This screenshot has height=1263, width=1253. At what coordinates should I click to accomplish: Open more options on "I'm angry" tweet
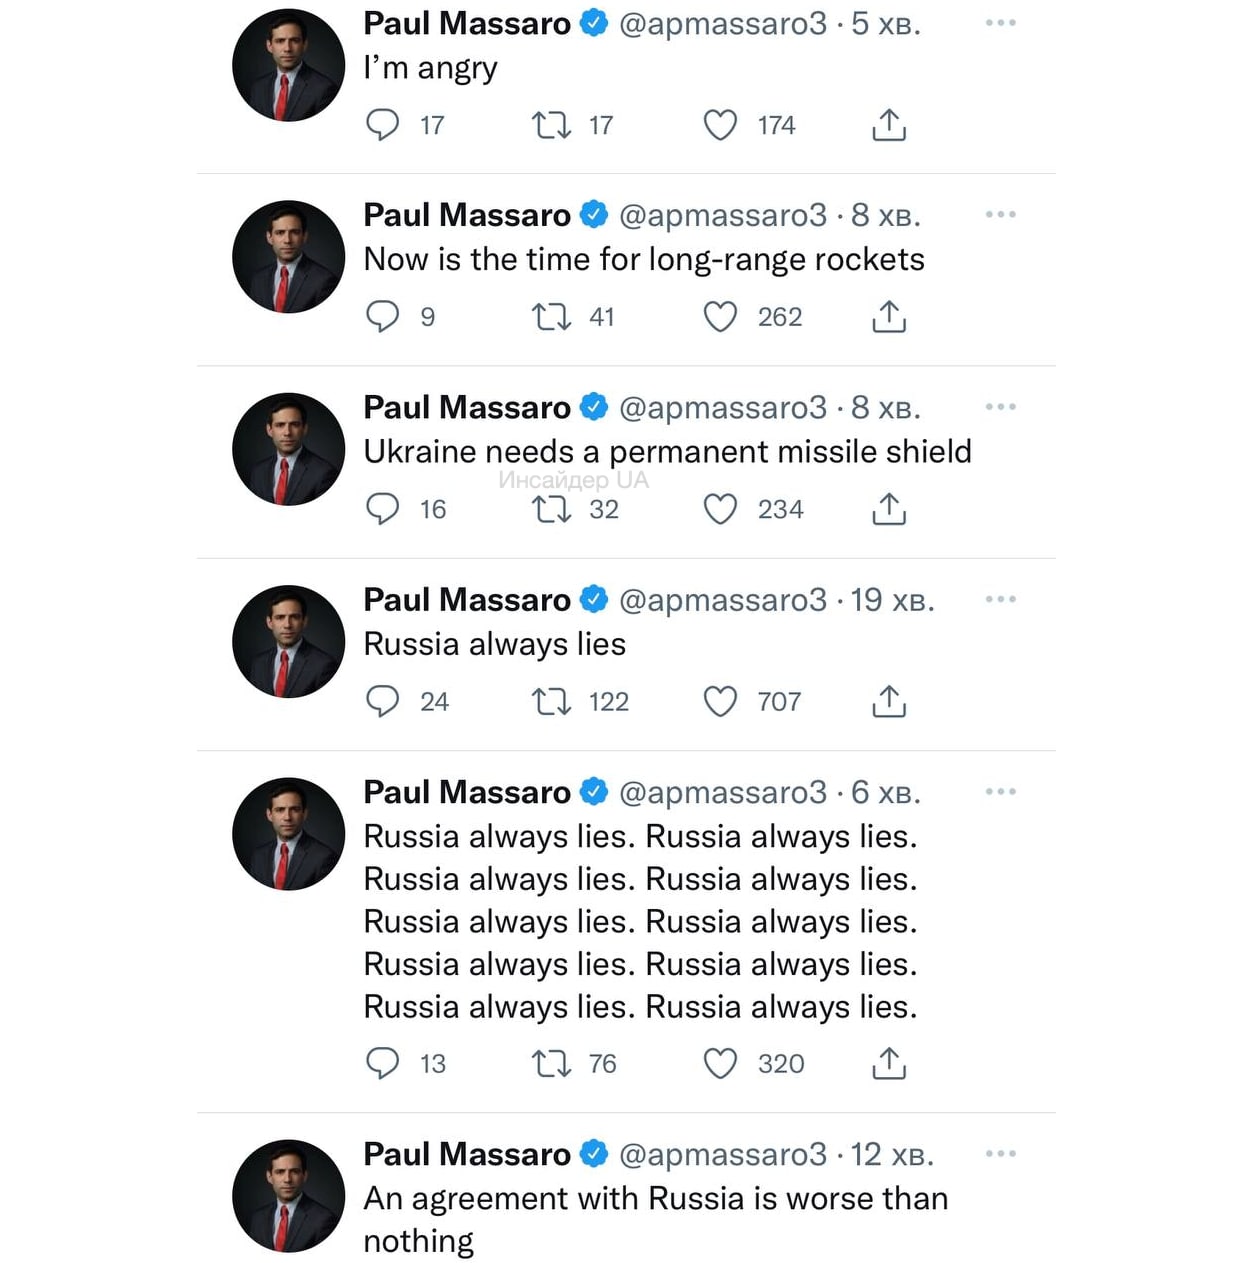(x=1000, y=22)
